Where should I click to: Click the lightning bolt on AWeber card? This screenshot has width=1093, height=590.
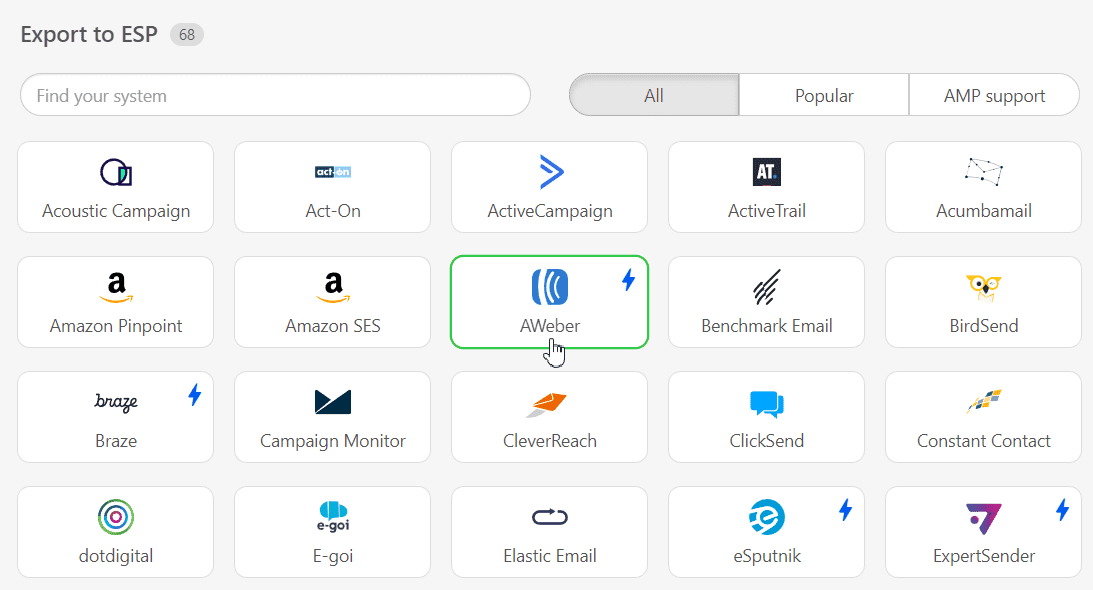pos(629,280)
